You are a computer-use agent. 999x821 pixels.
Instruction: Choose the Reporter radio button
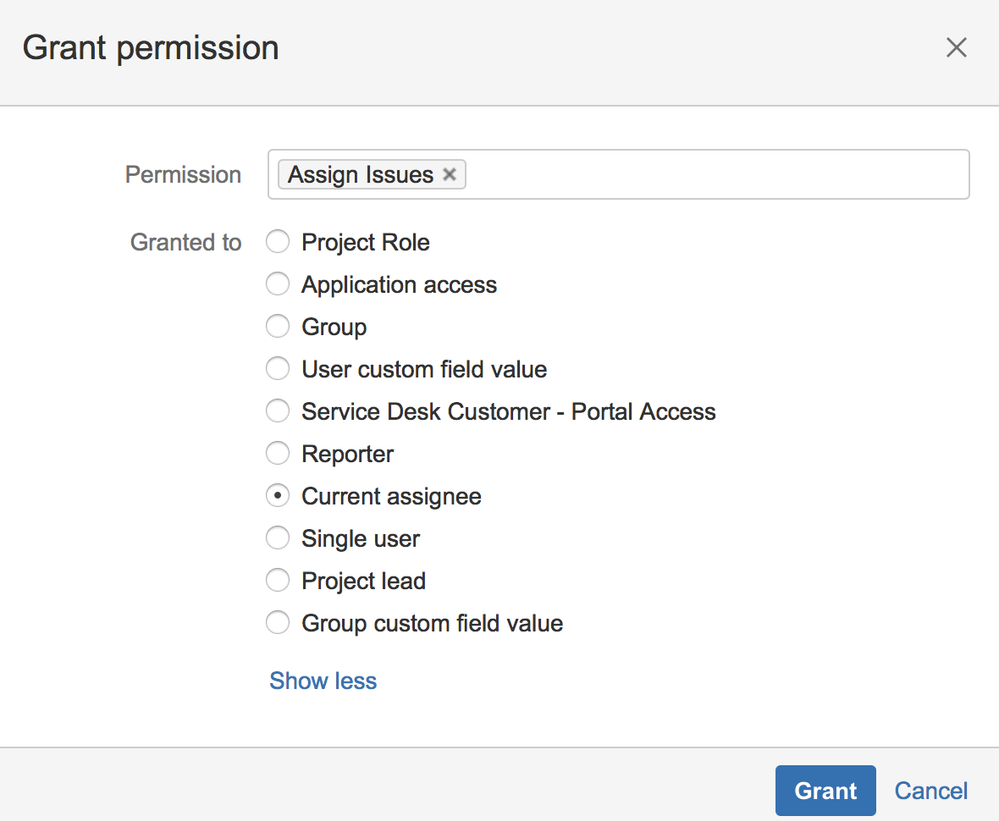click(278, 453)
